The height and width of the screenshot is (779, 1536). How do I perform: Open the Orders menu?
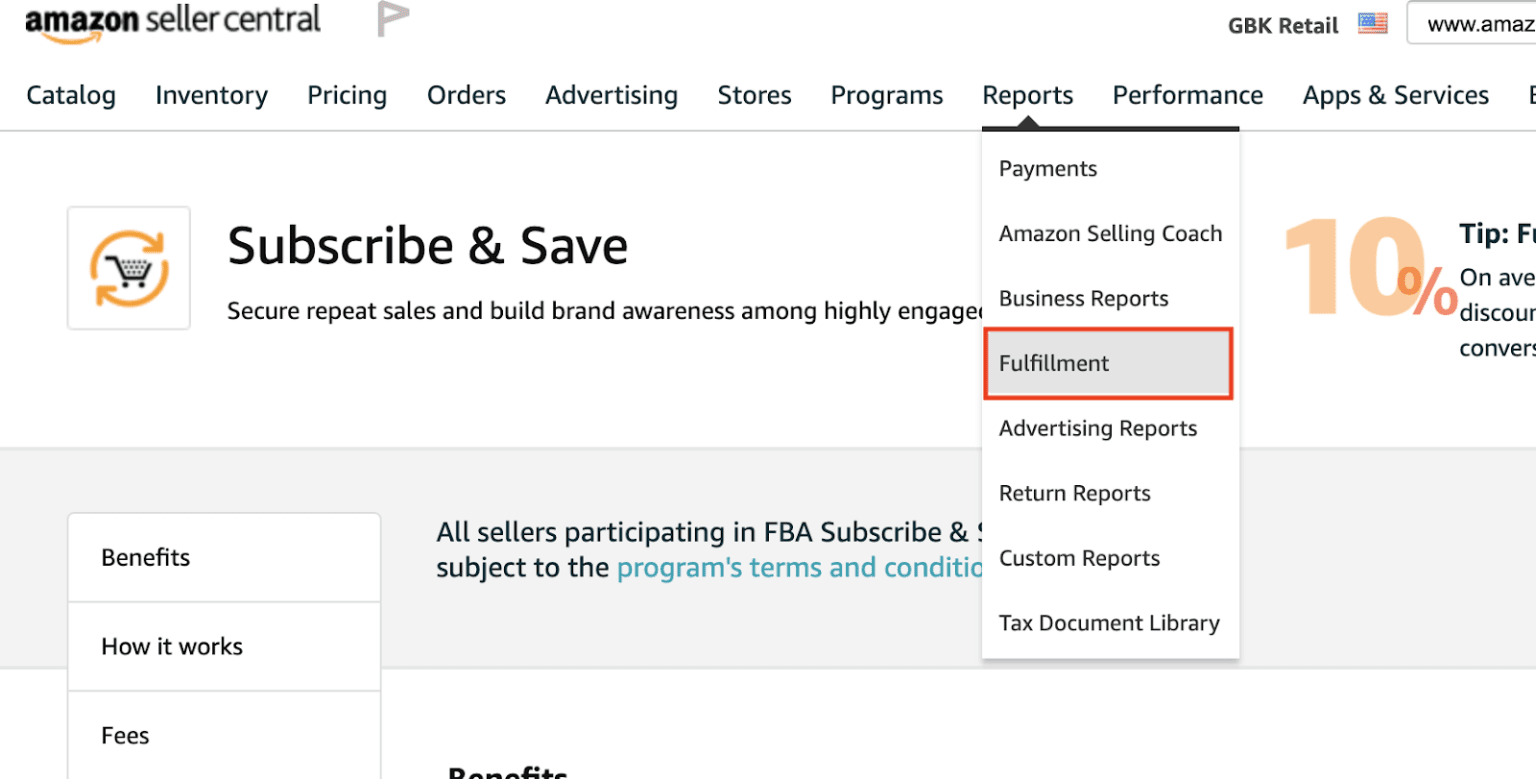tap(466, 95)
